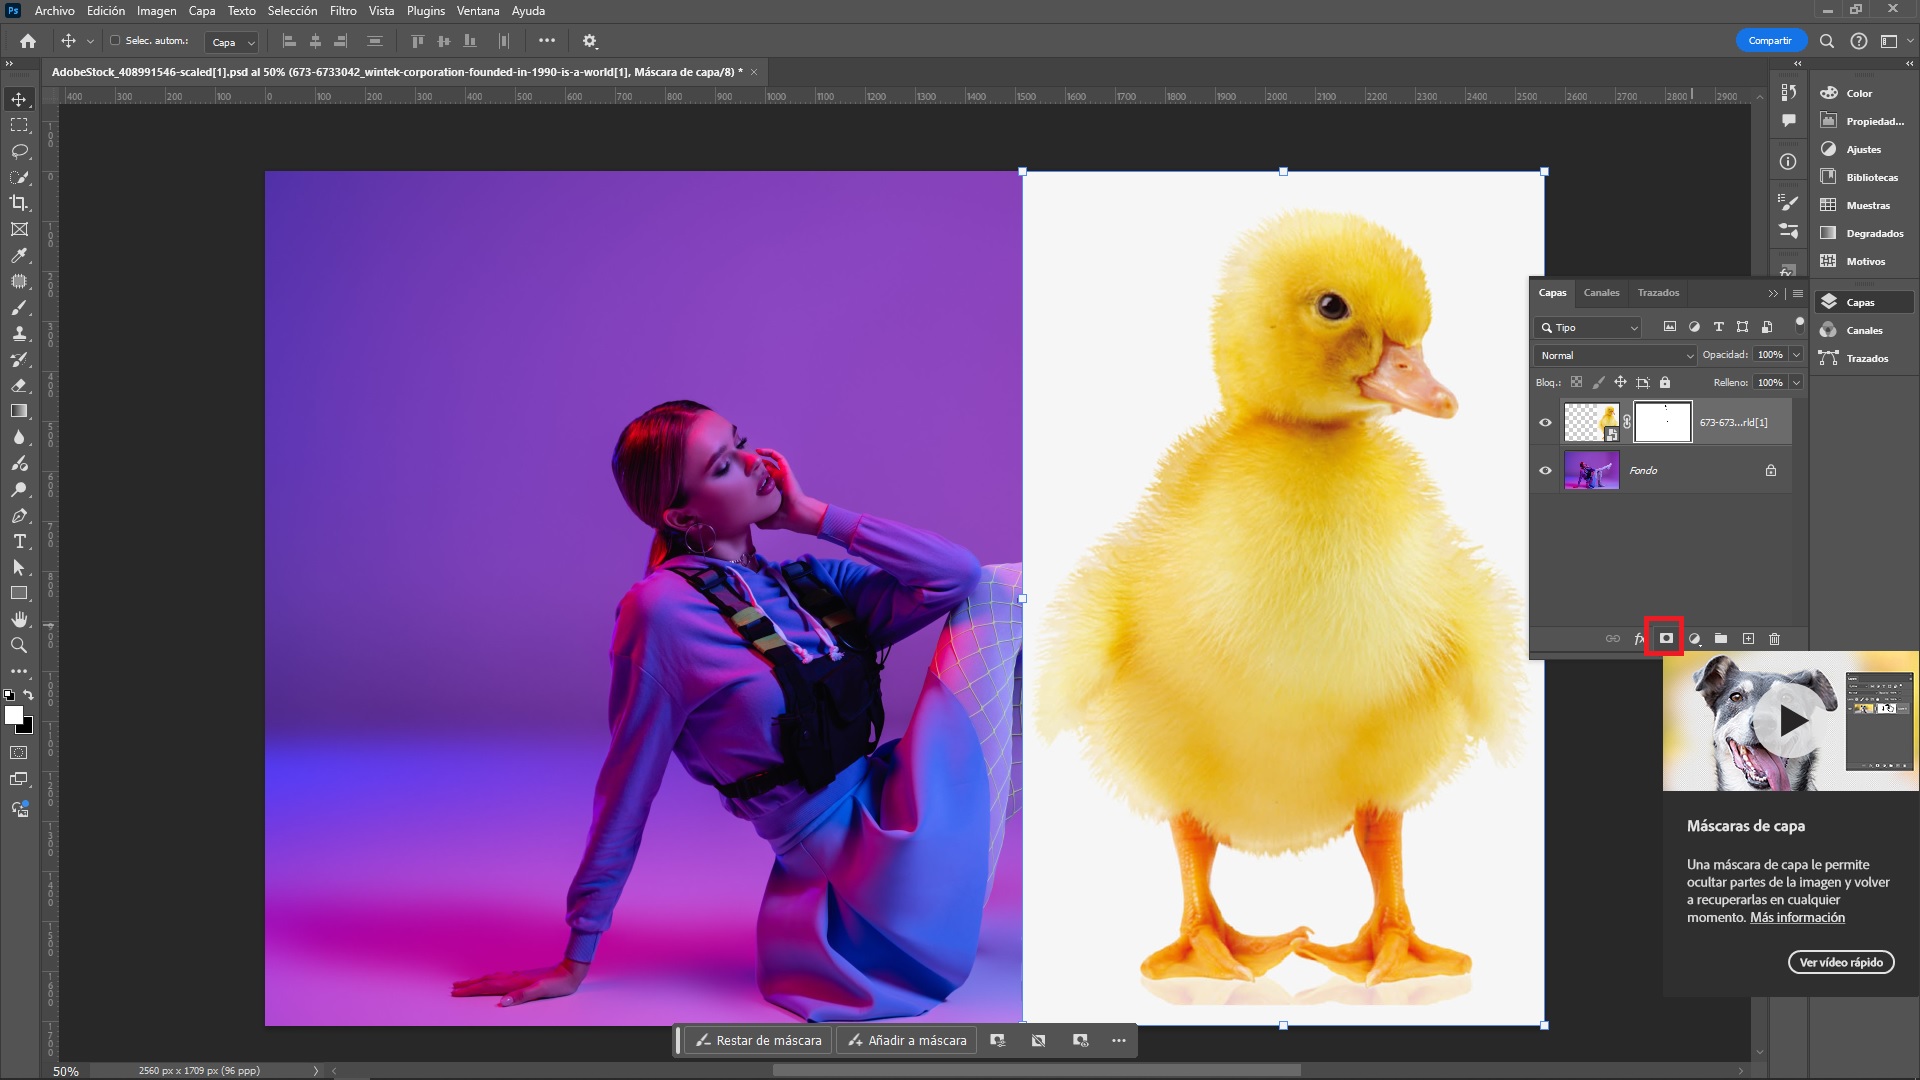Select the Gradient tool
Image resolution: width=1920 pixels, height=1080 pixels.
coord(19,411)
